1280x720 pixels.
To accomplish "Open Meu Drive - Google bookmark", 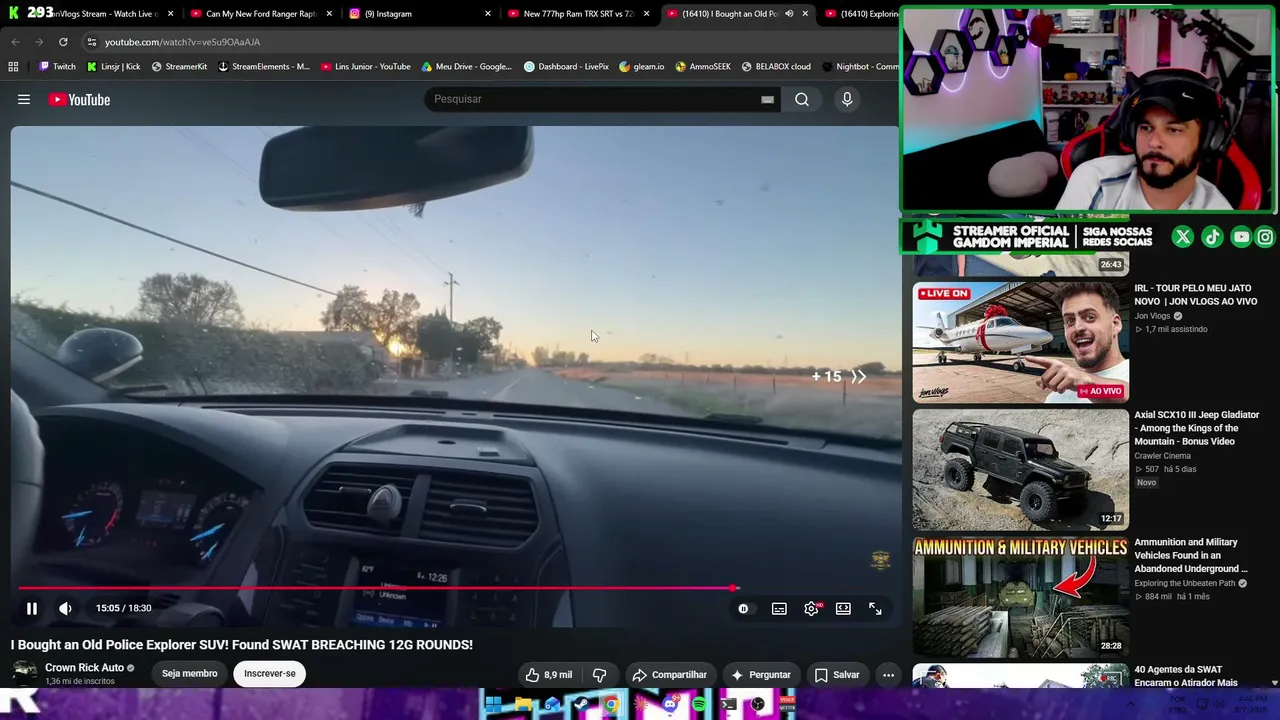I will (466, 67).
